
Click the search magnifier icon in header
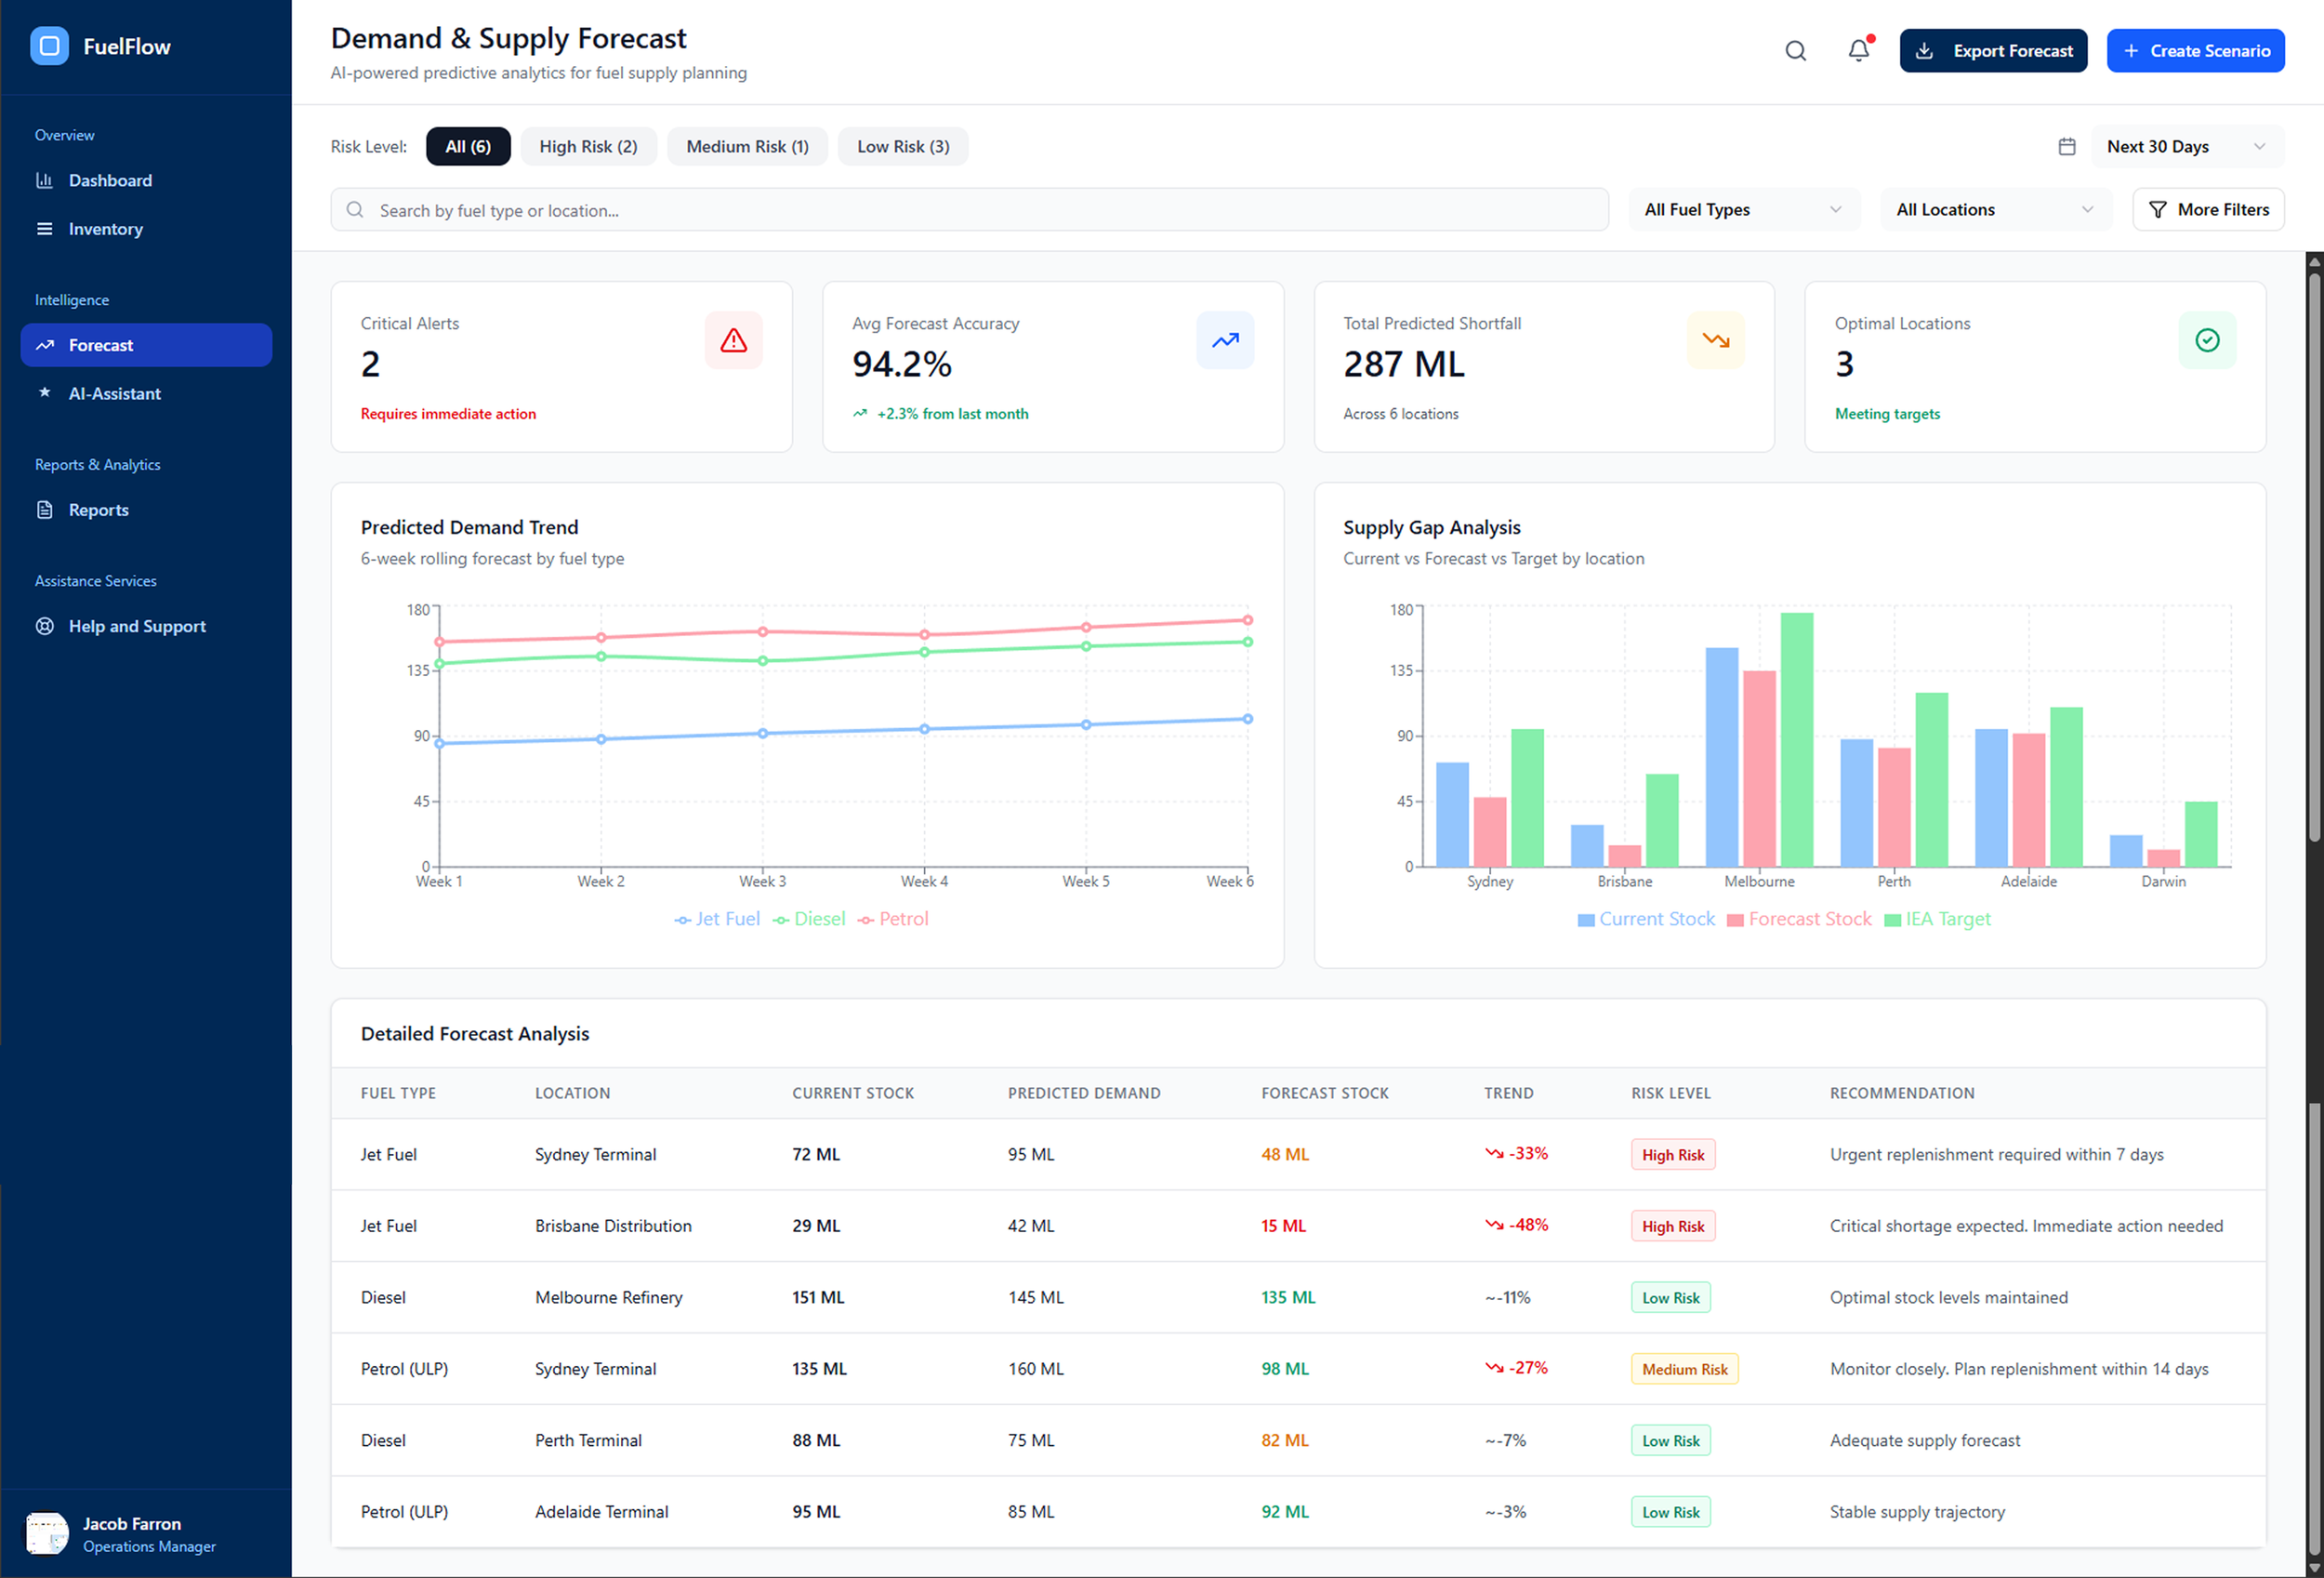[x=1795, y=51]
